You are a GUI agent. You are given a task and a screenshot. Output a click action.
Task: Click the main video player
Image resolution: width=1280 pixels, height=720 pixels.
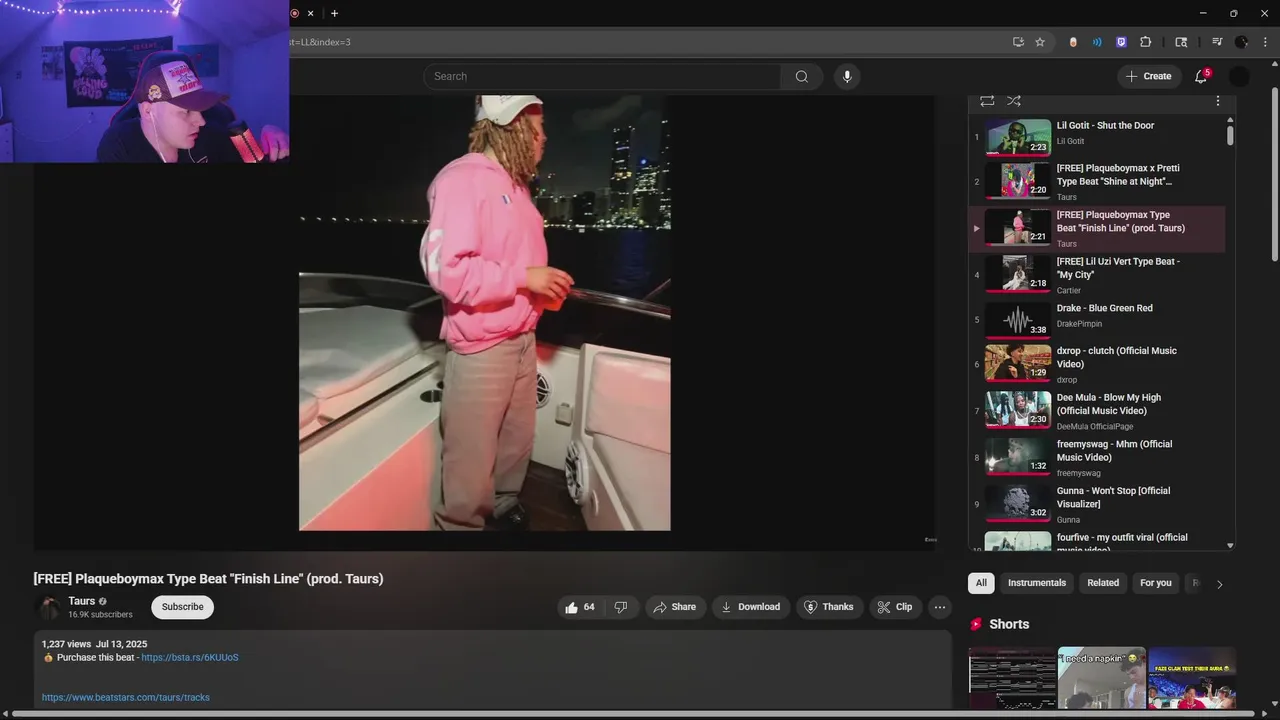(x=485, y=323)
